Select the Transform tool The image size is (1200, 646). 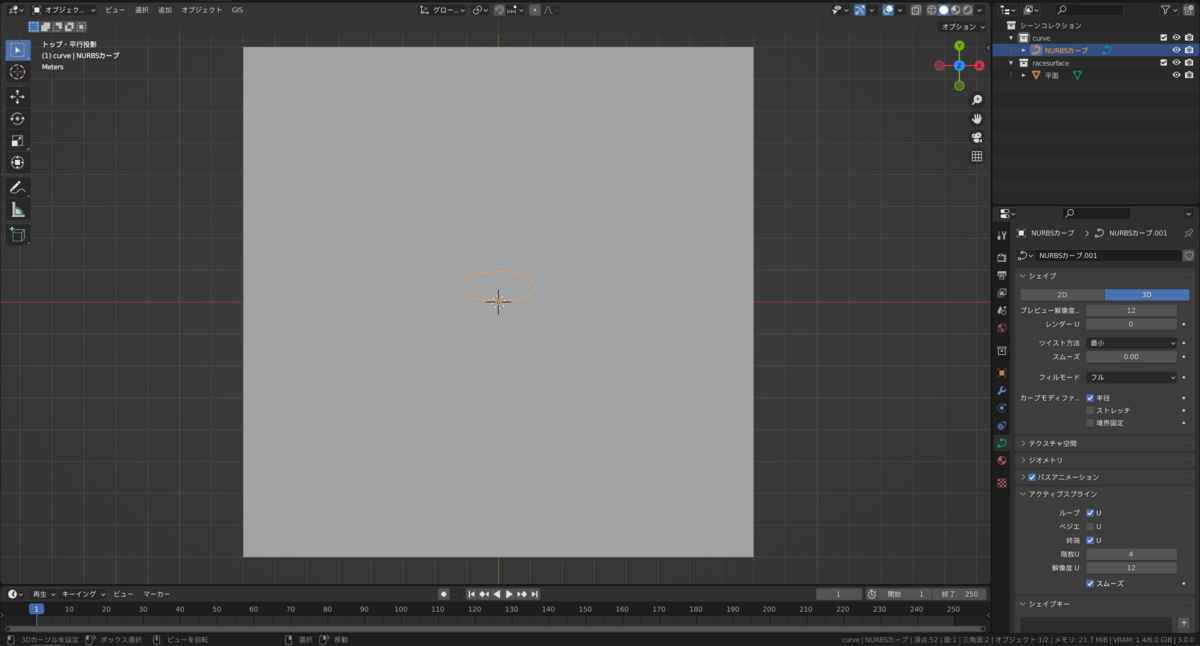click(x=17, y=163)
